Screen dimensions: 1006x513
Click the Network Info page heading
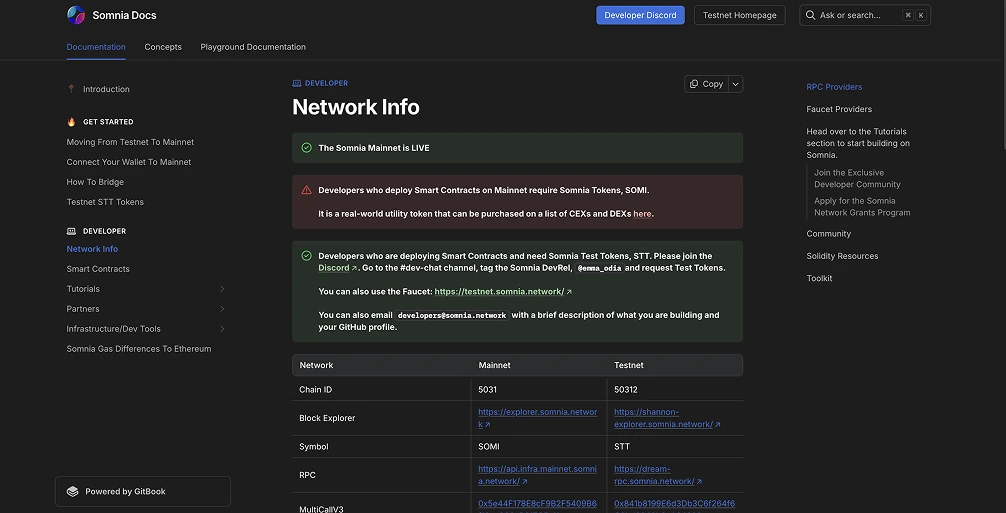(355, 107)
